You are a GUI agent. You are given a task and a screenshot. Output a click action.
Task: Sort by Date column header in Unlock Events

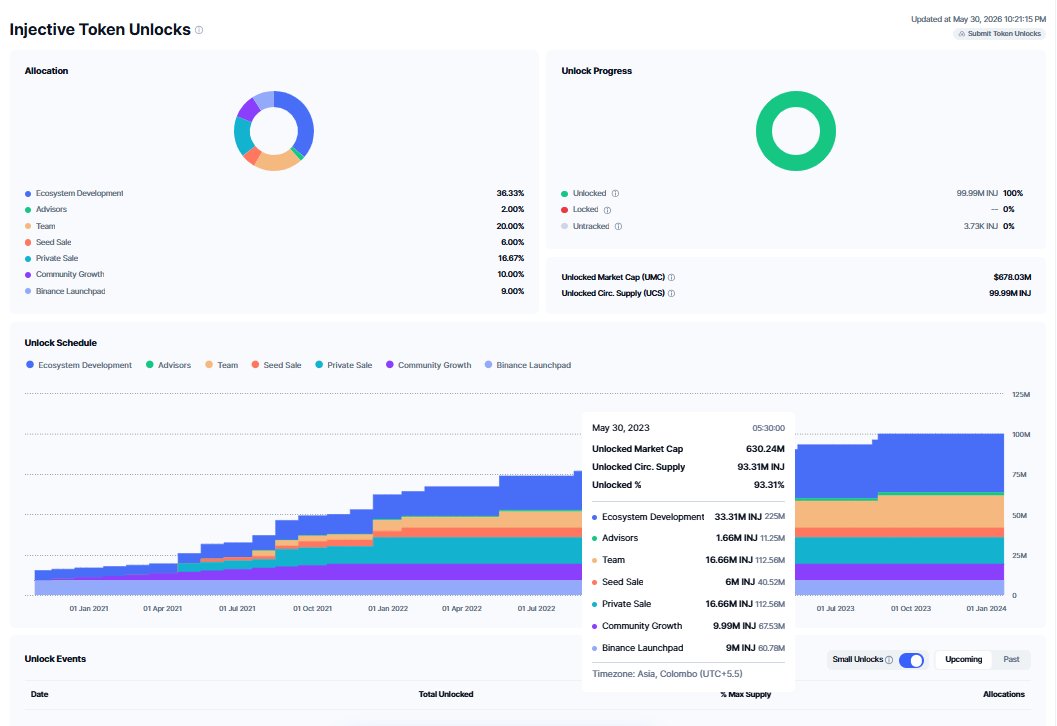tap(40, 694)
